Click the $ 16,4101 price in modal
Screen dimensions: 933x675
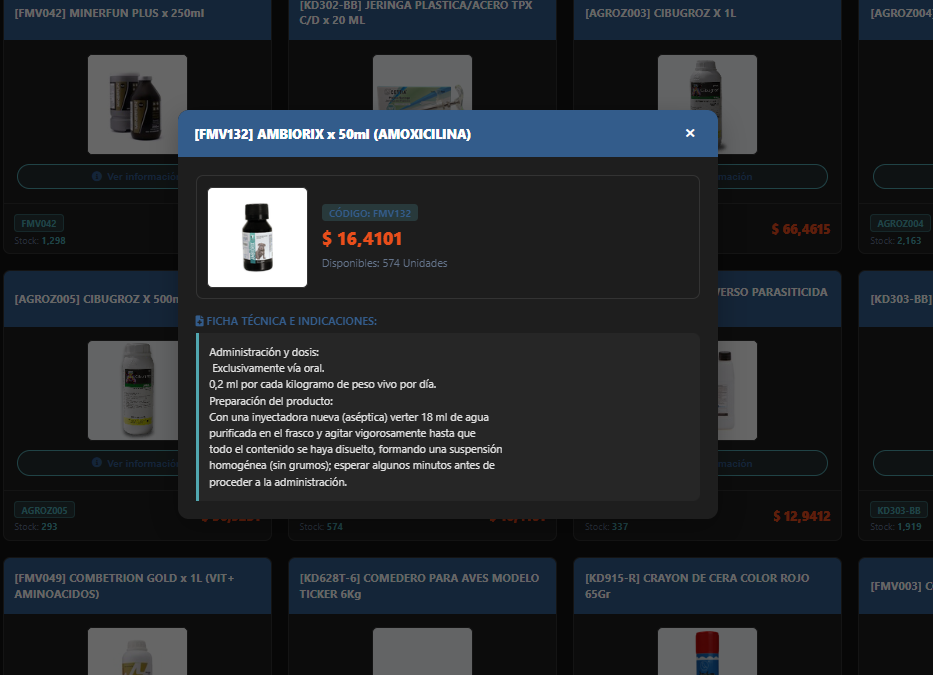click(x=362, y=239)
